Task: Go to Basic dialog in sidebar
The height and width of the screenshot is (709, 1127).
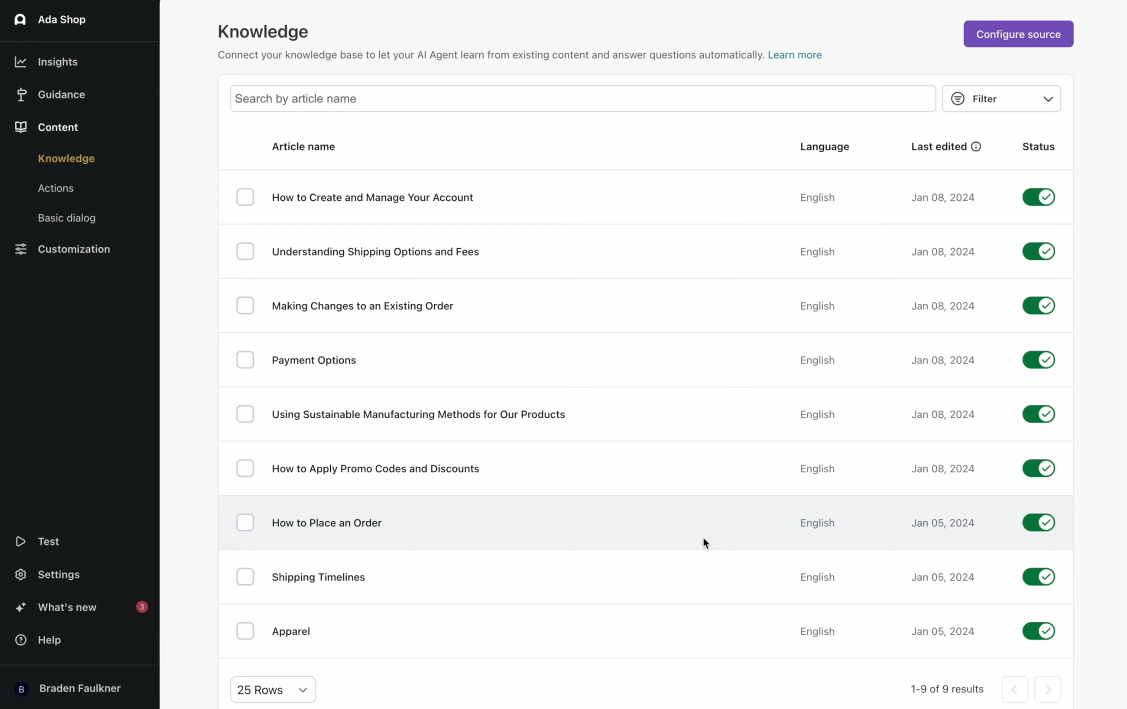Action: [67, 218]
